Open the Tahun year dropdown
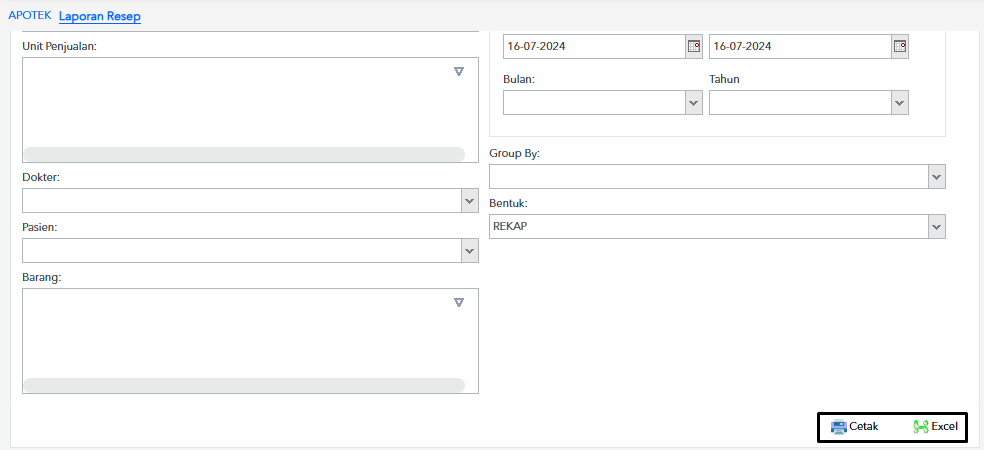 [x=809, y=102]
